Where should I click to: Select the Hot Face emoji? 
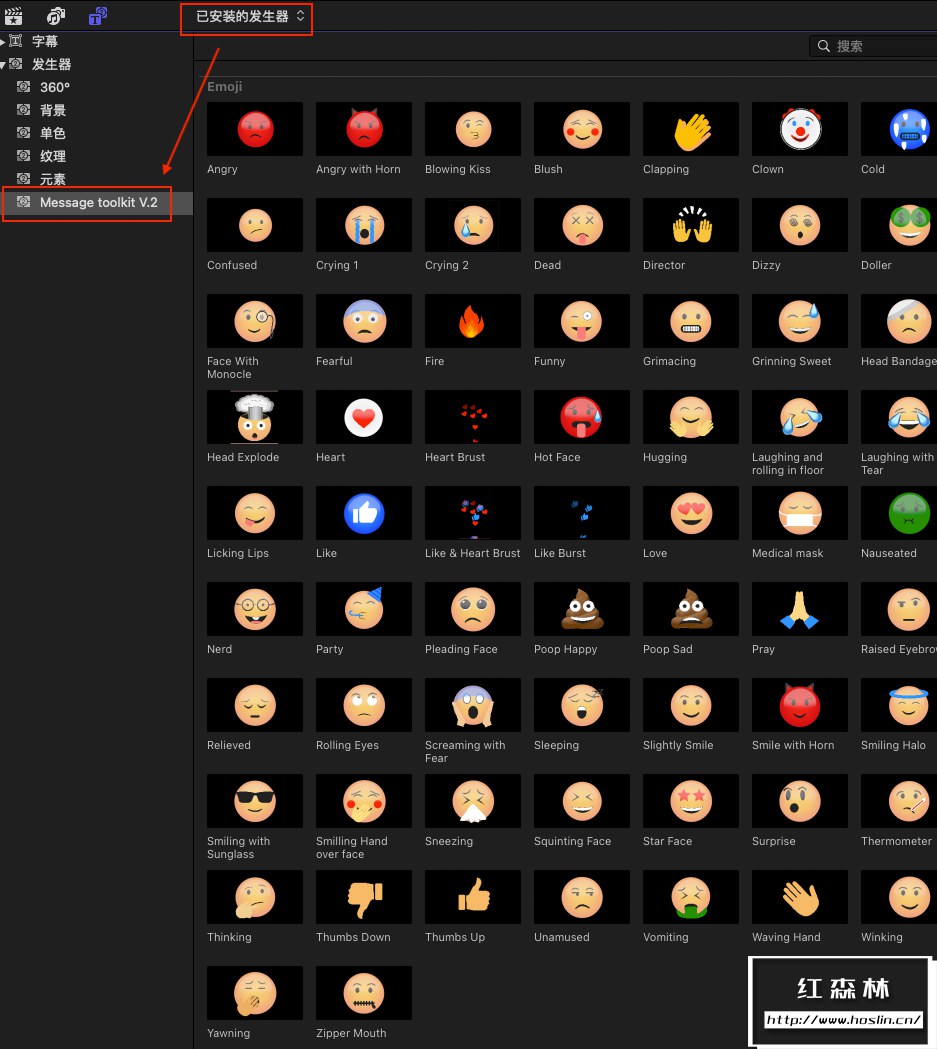(x=582, y=417)
